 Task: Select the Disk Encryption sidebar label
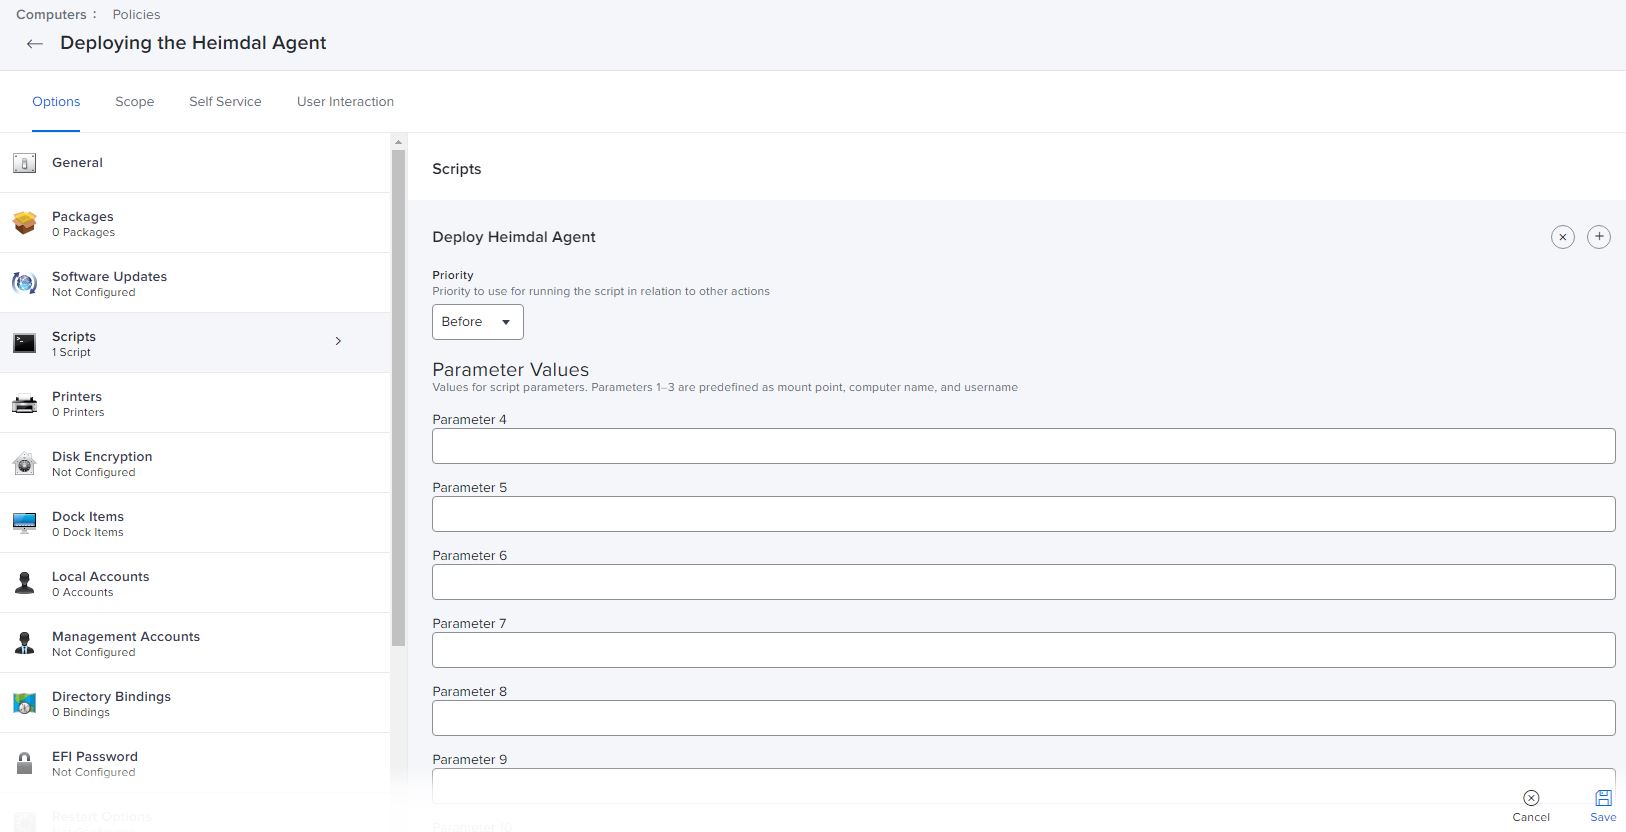[x=102, y=457]
